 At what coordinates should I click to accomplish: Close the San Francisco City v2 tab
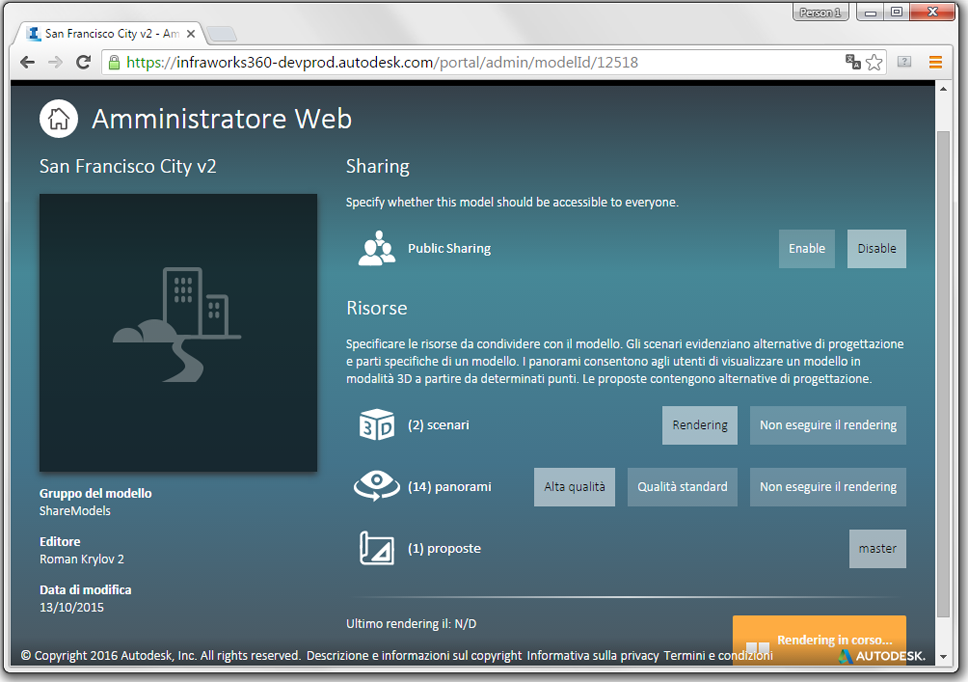191,34
